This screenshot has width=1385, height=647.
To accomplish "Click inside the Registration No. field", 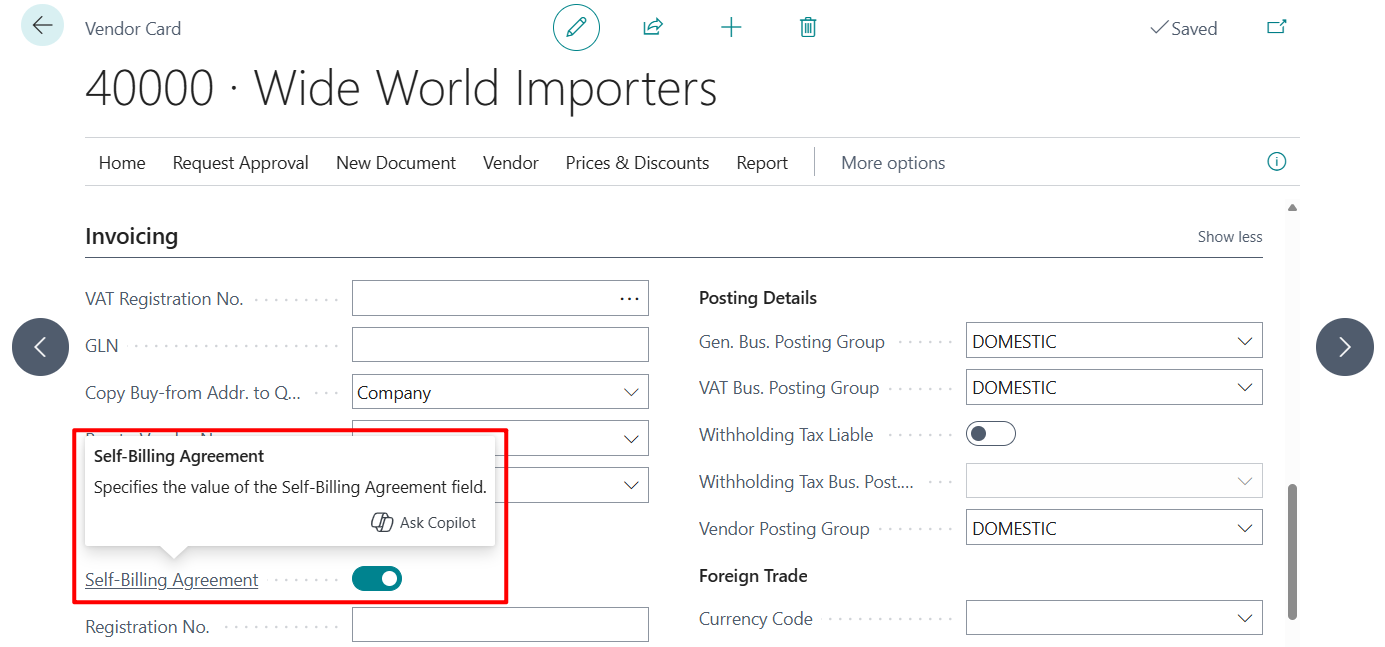I will click(x=500, y=624).
